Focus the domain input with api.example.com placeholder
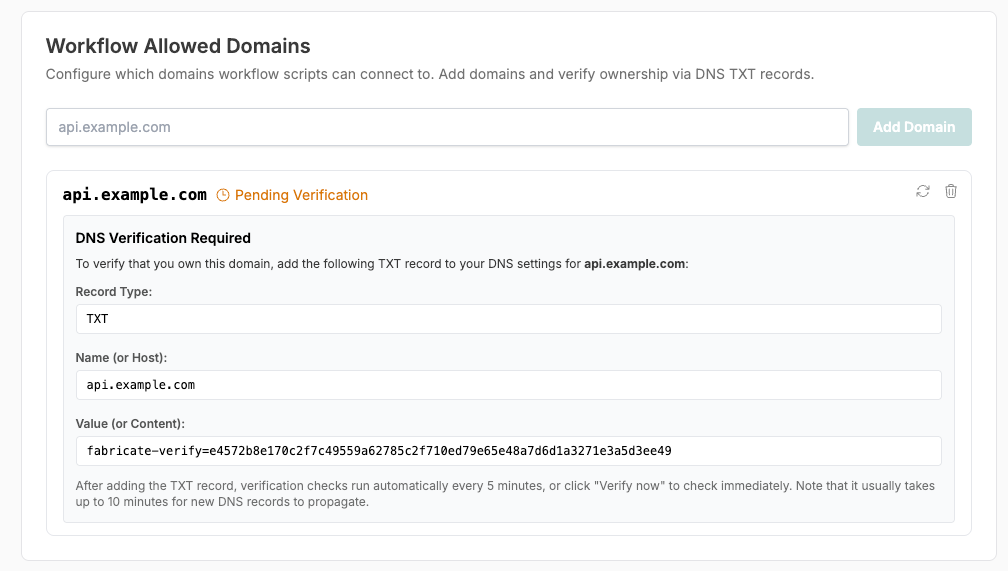Image resolution: width=1008 pixels, height=571 pixels. tap(447, 127)
